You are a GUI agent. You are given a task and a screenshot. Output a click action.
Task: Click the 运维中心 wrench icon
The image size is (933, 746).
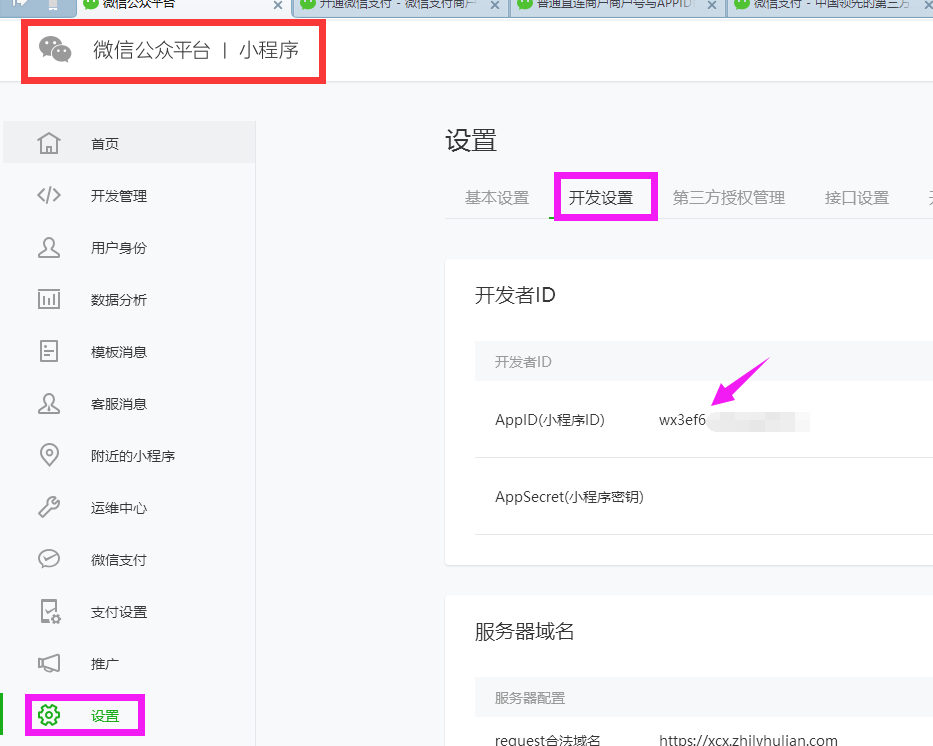click(x=49, y=507)
